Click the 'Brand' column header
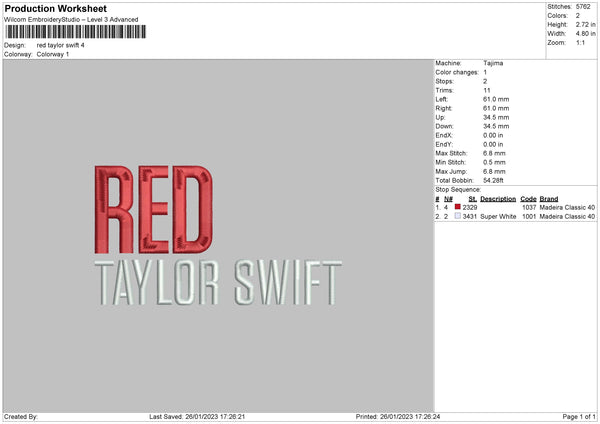This screenshot has height=424, width=600. [x=549, y=199]
